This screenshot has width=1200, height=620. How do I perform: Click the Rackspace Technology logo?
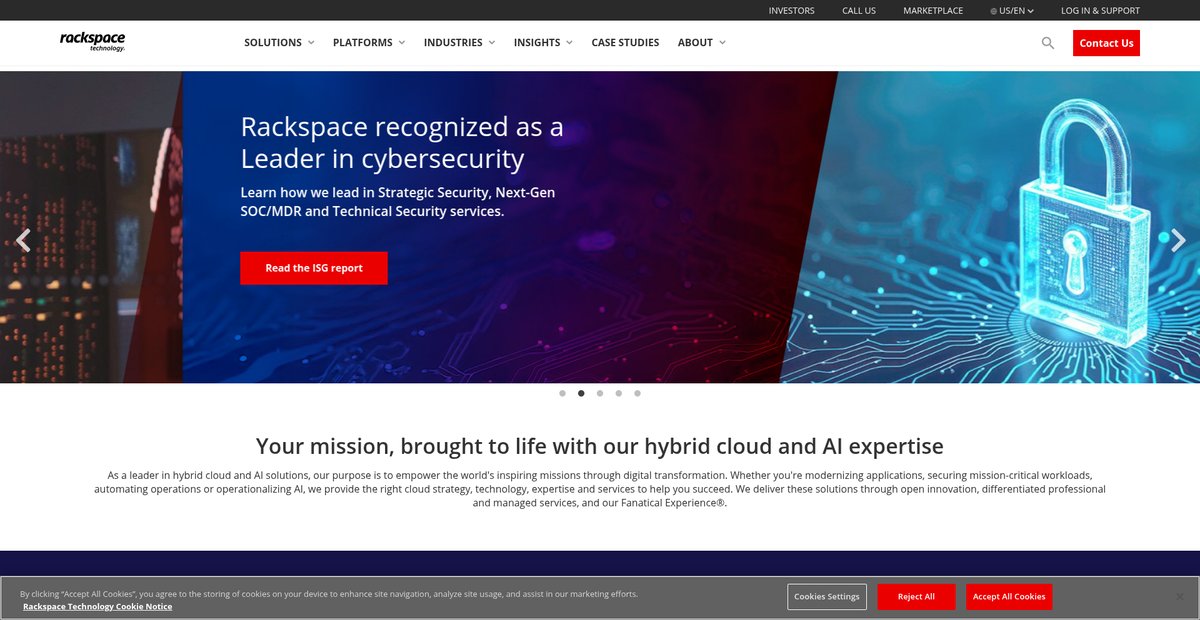coord(92,42)
